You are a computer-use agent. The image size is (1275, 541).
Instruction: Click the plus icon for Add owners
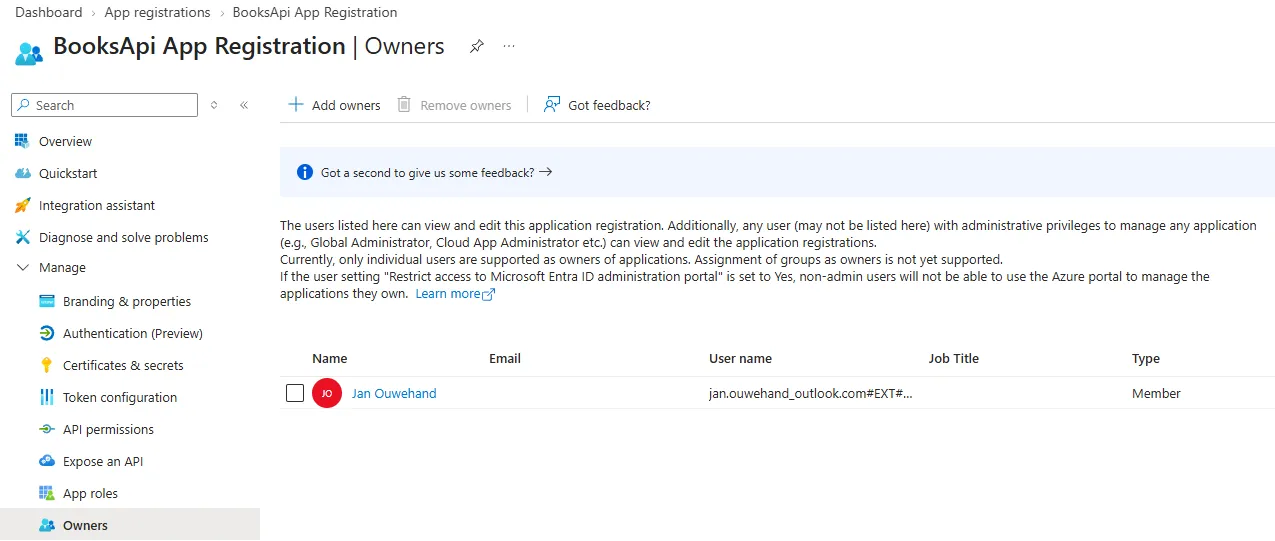coord(295,104)
